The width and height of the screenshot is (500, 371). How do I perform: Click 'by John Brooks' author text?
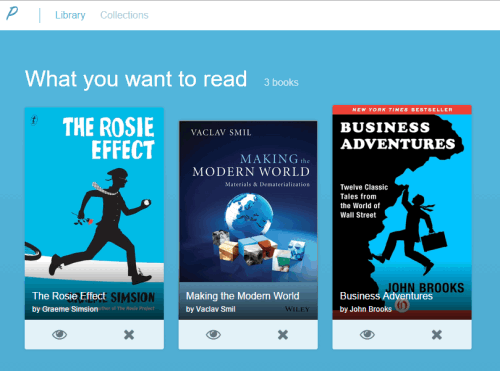click(366, 309)
